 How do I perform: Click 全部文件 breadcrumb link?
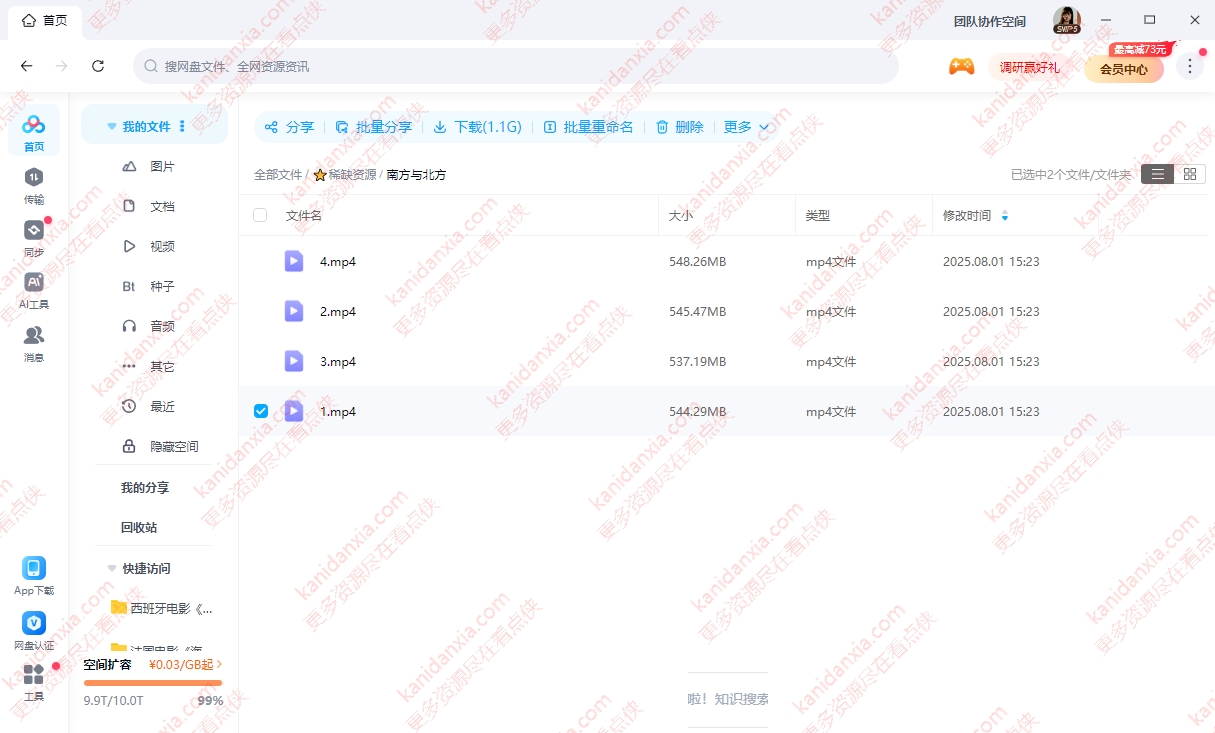pyautogui.click(x=277, y=174)
